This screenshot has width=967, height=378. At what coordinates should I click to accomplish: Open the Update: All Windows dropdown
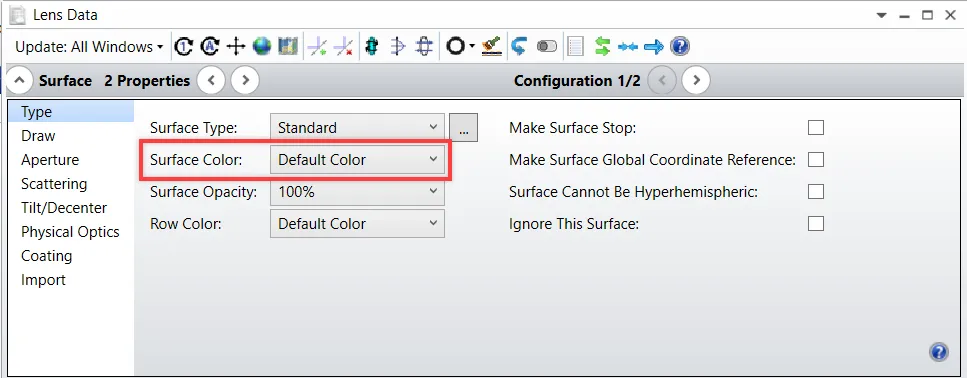(x=89, y=47)
